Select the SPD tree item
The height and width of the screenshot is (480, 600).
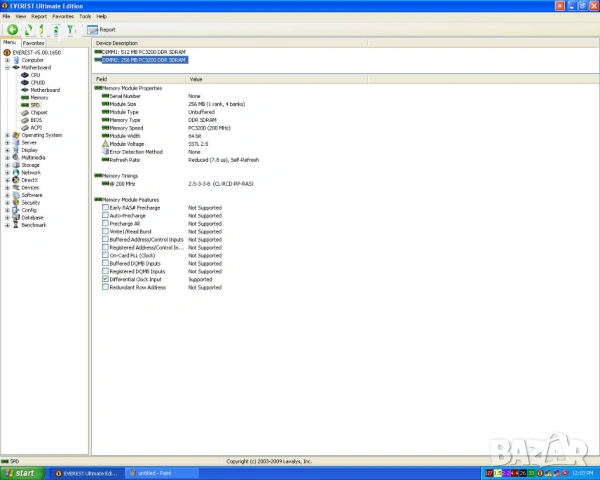click(35, 105)
